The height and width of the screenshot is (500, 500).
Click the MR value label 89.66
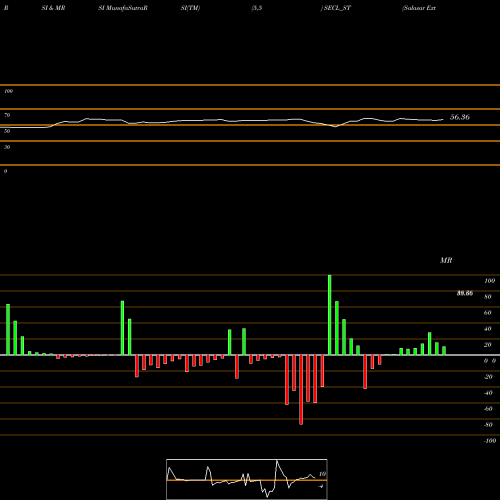[x=465, y=293]
